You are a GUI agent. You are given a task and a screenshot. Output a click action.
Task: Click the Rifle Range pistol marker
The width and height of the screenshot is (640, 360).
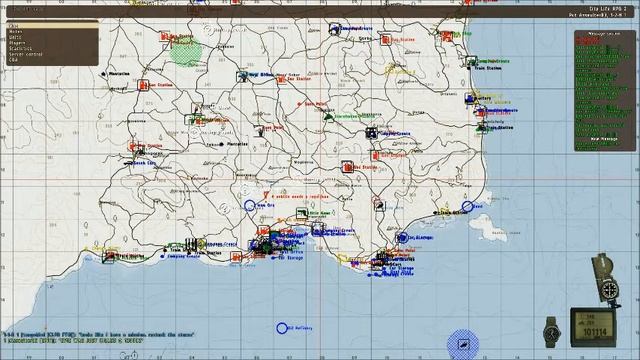302,213
